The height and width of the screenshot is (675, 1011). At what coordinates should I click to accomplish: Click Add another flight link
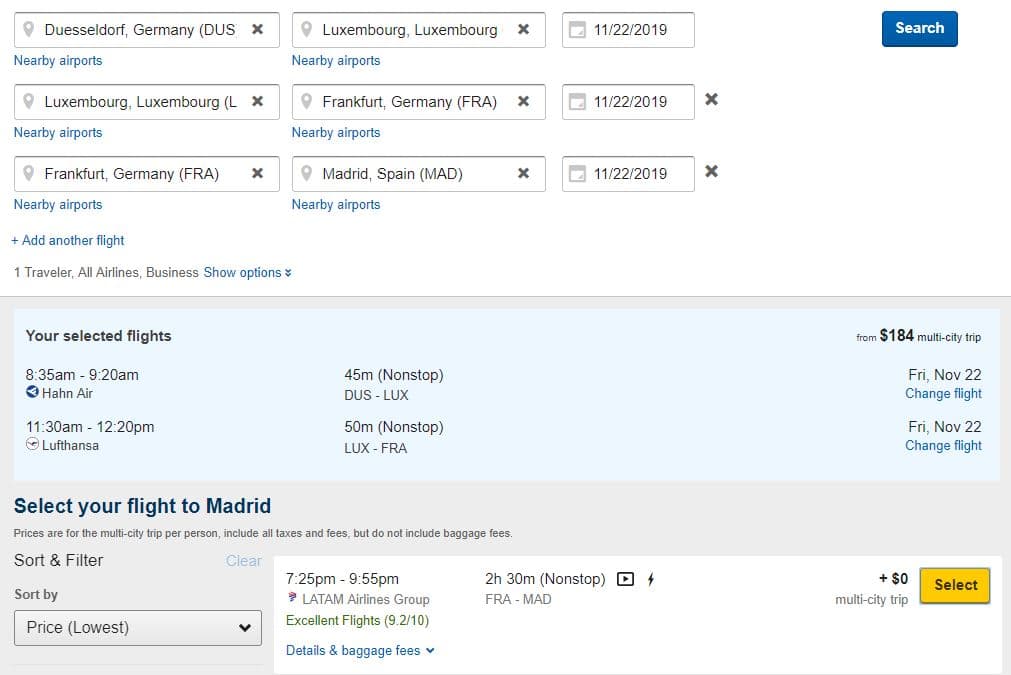(x=68, y=241)
